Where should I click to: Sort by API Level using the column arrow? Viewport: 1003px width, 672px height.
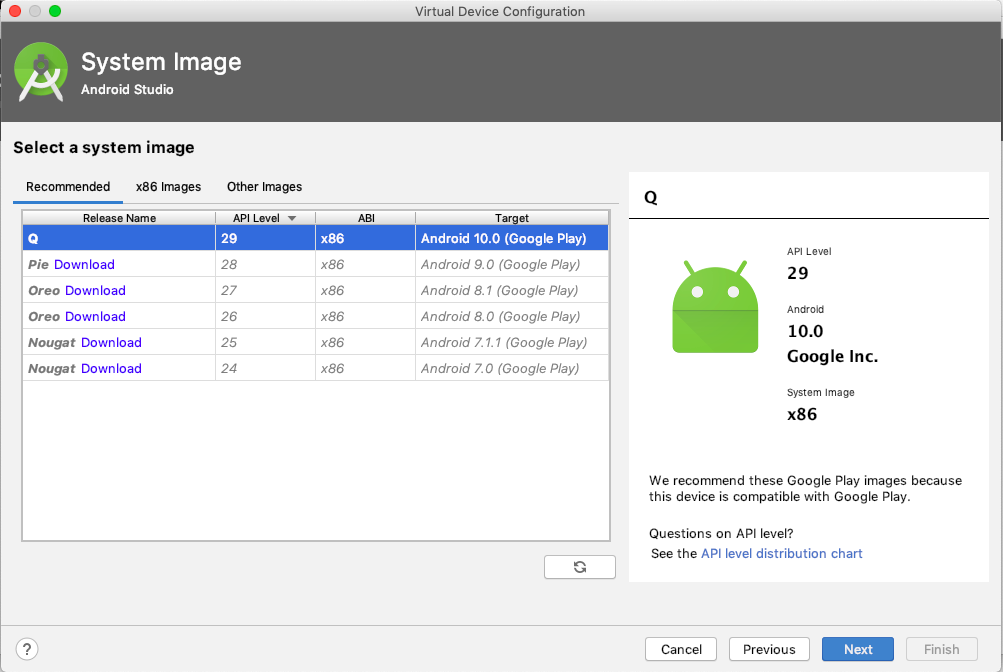point(292,218)
